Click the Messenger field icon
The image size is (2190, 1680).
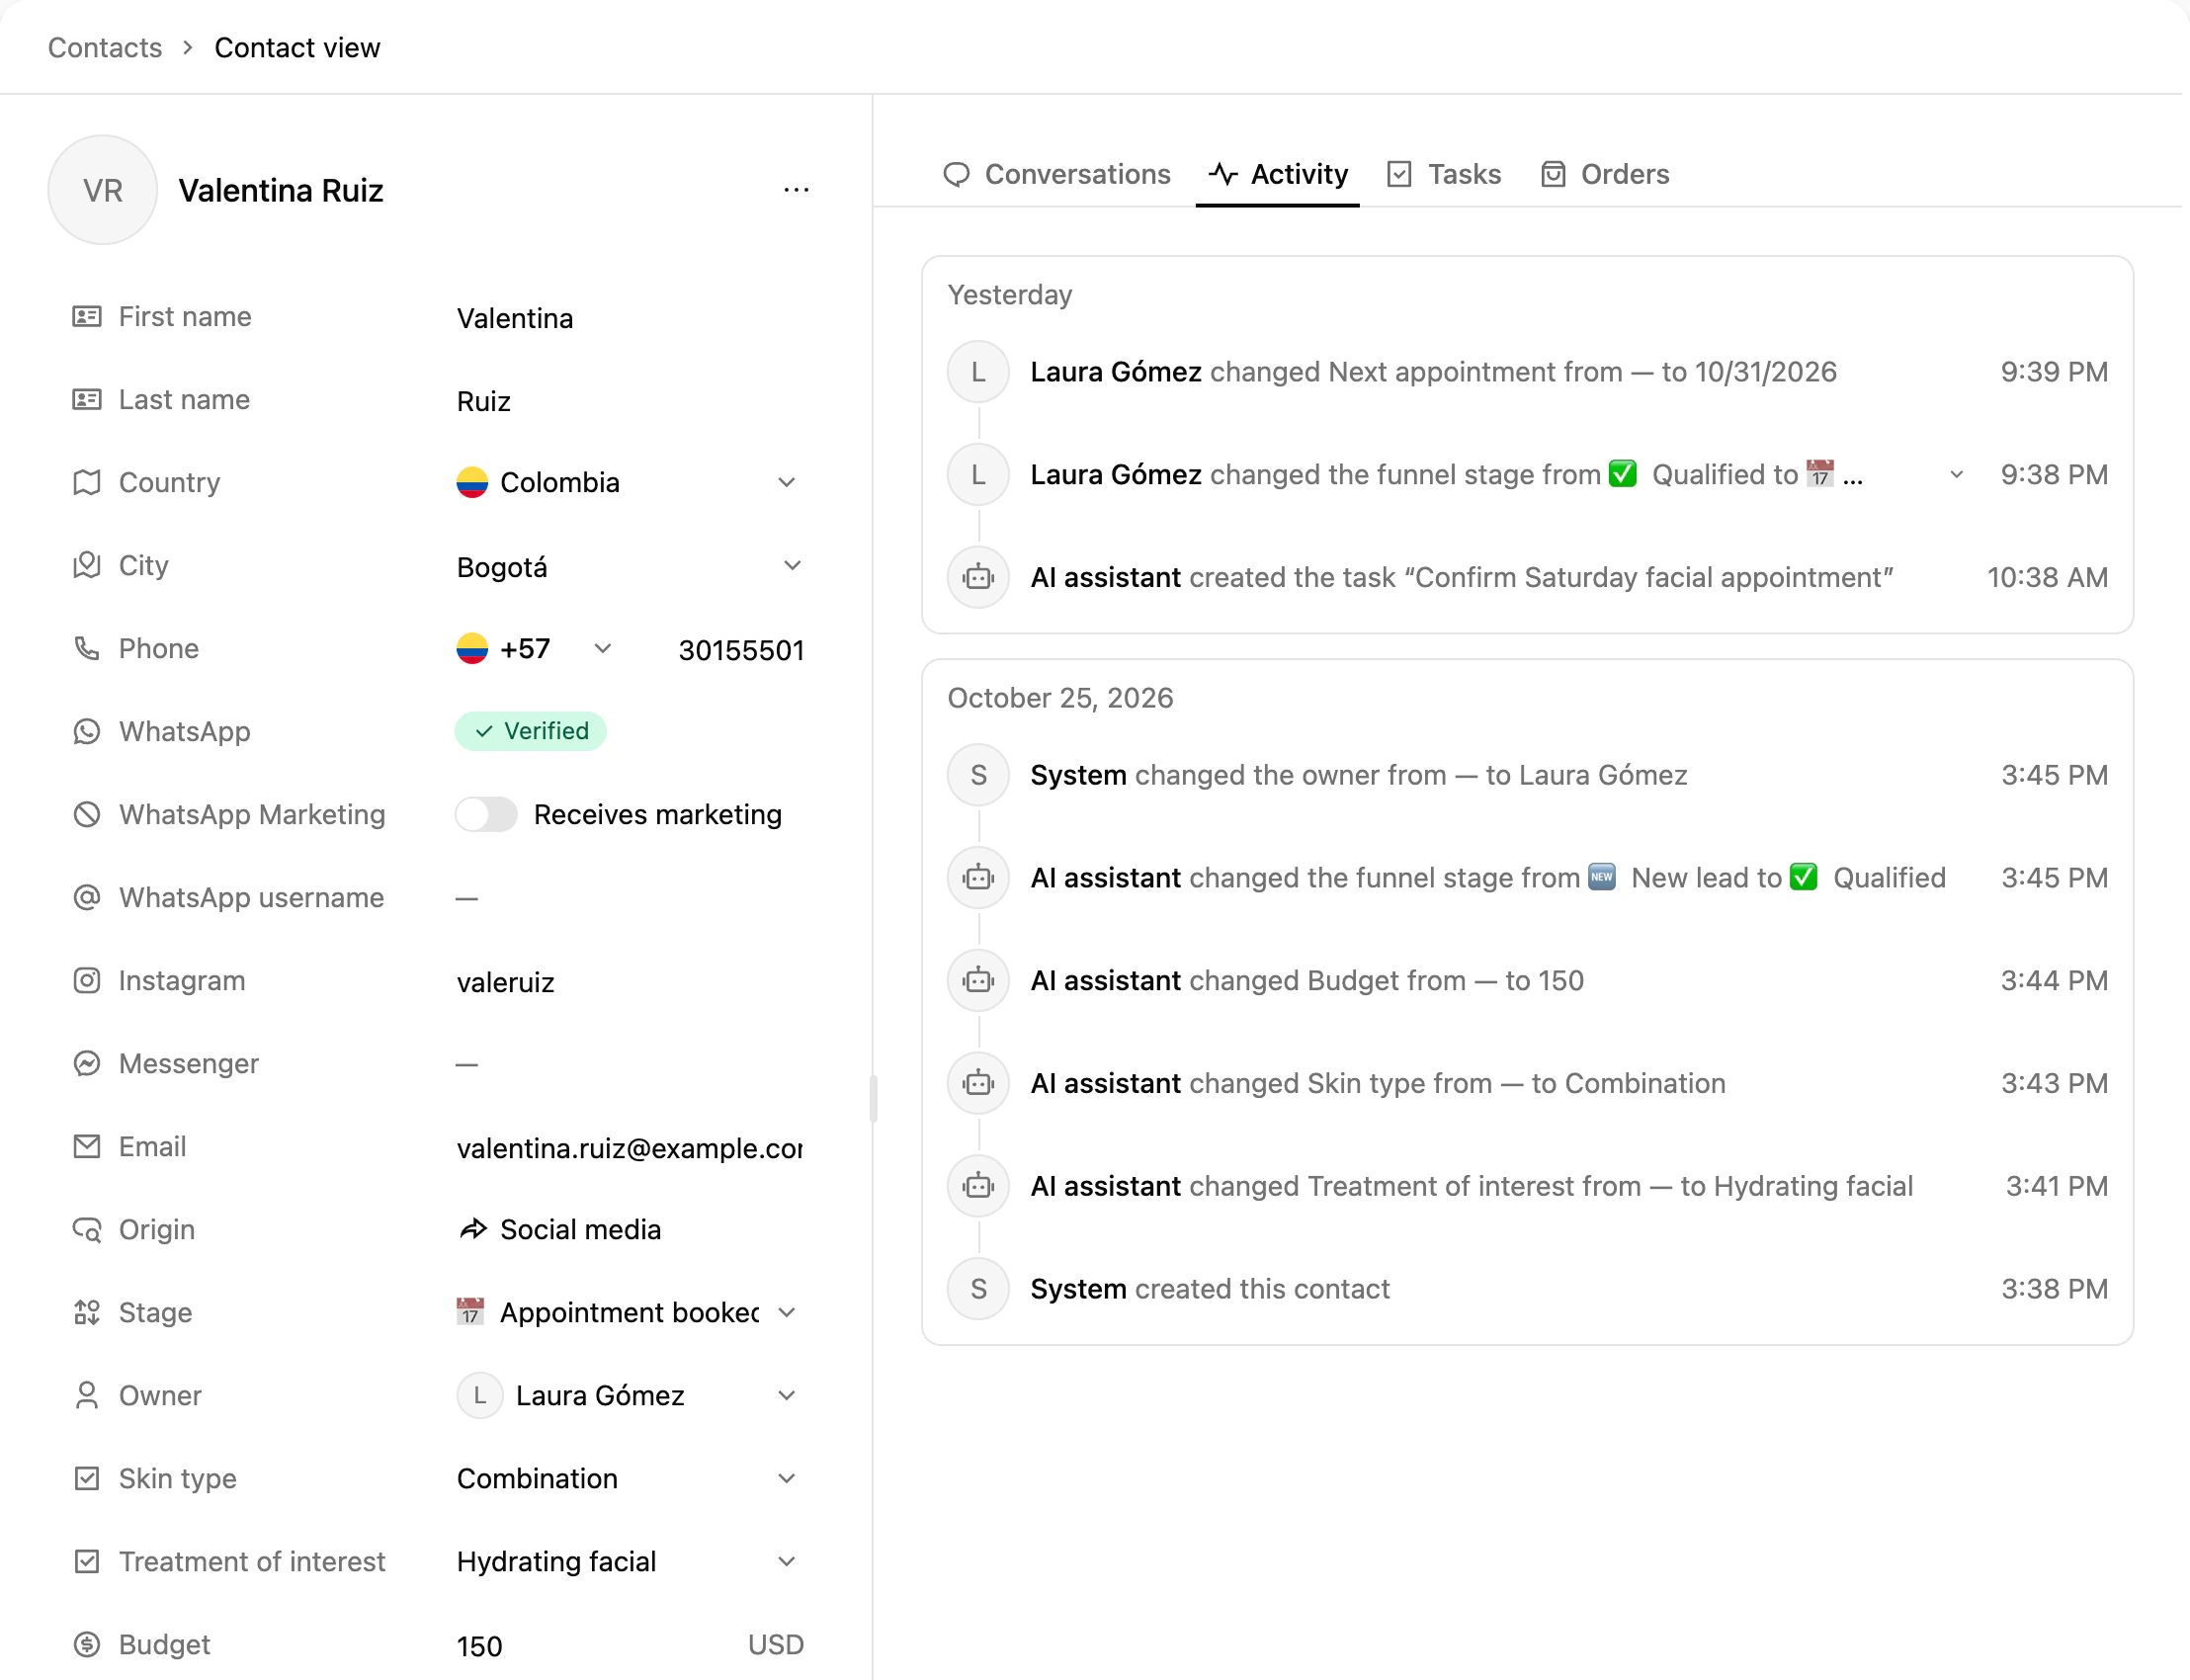pyautogui.click(x=87, y=1063)
